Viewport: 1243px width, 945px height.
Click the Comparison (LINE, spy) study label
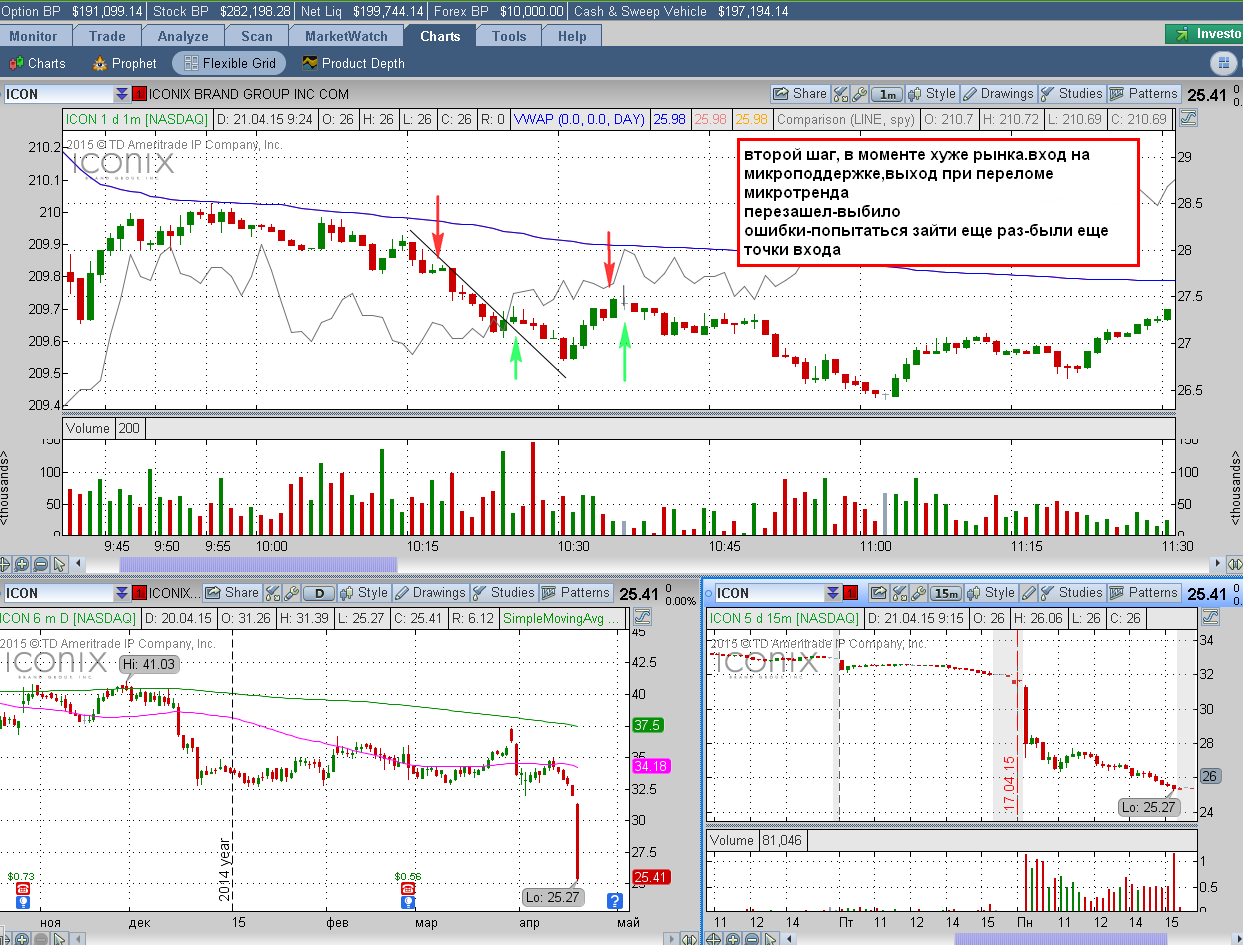click(x=846, y=118)
